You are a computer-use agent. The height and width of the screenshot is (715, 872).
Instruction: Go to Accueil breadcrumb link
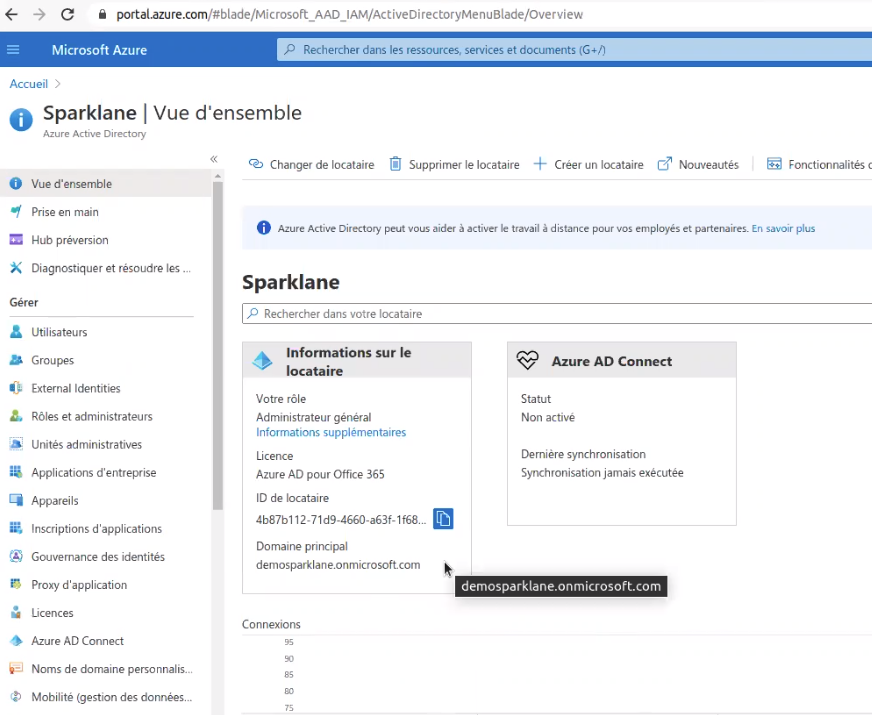pyautogui.click(x=28, y=84)
